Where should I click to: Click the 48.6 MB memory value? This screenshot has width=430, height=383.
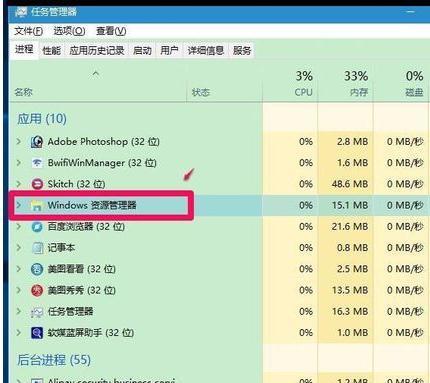point(350,184)
